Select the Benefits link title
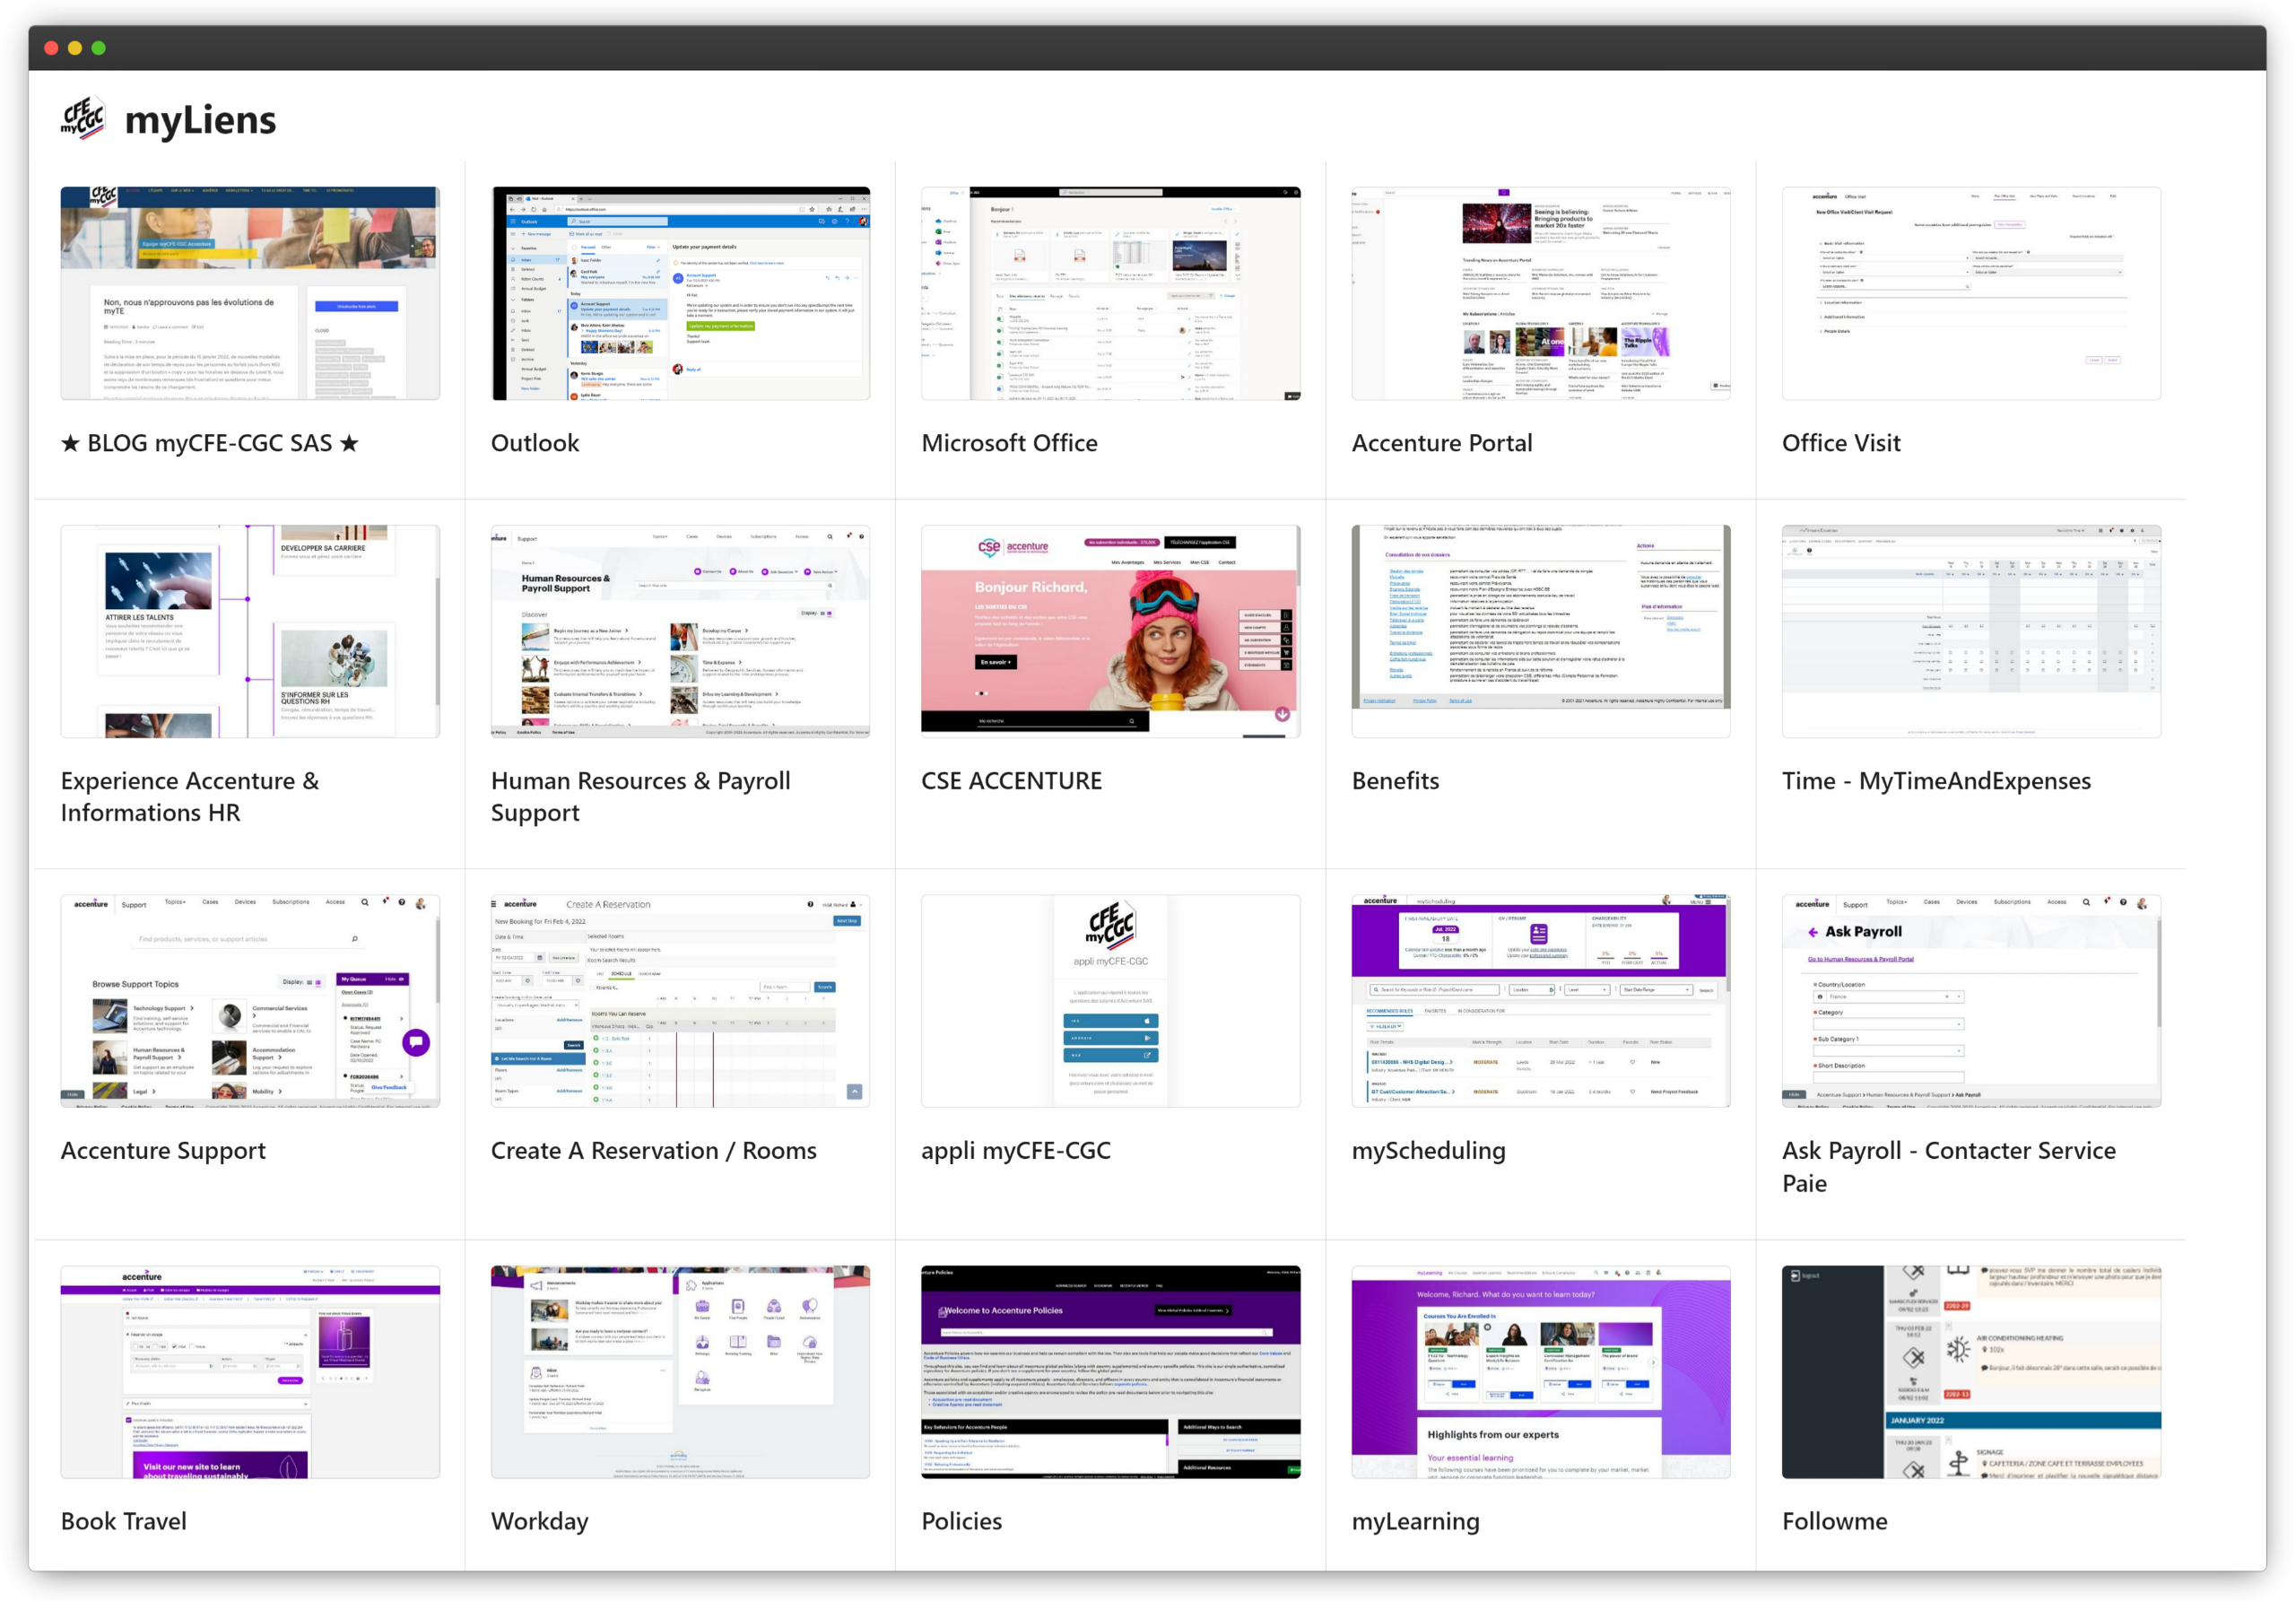 [1395, 781]
